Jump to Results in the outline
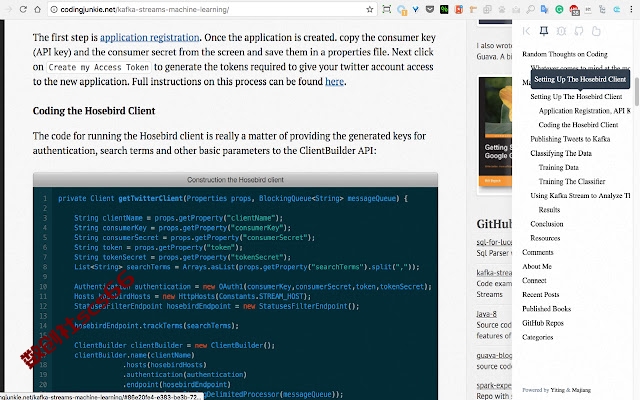 (549, 210)
